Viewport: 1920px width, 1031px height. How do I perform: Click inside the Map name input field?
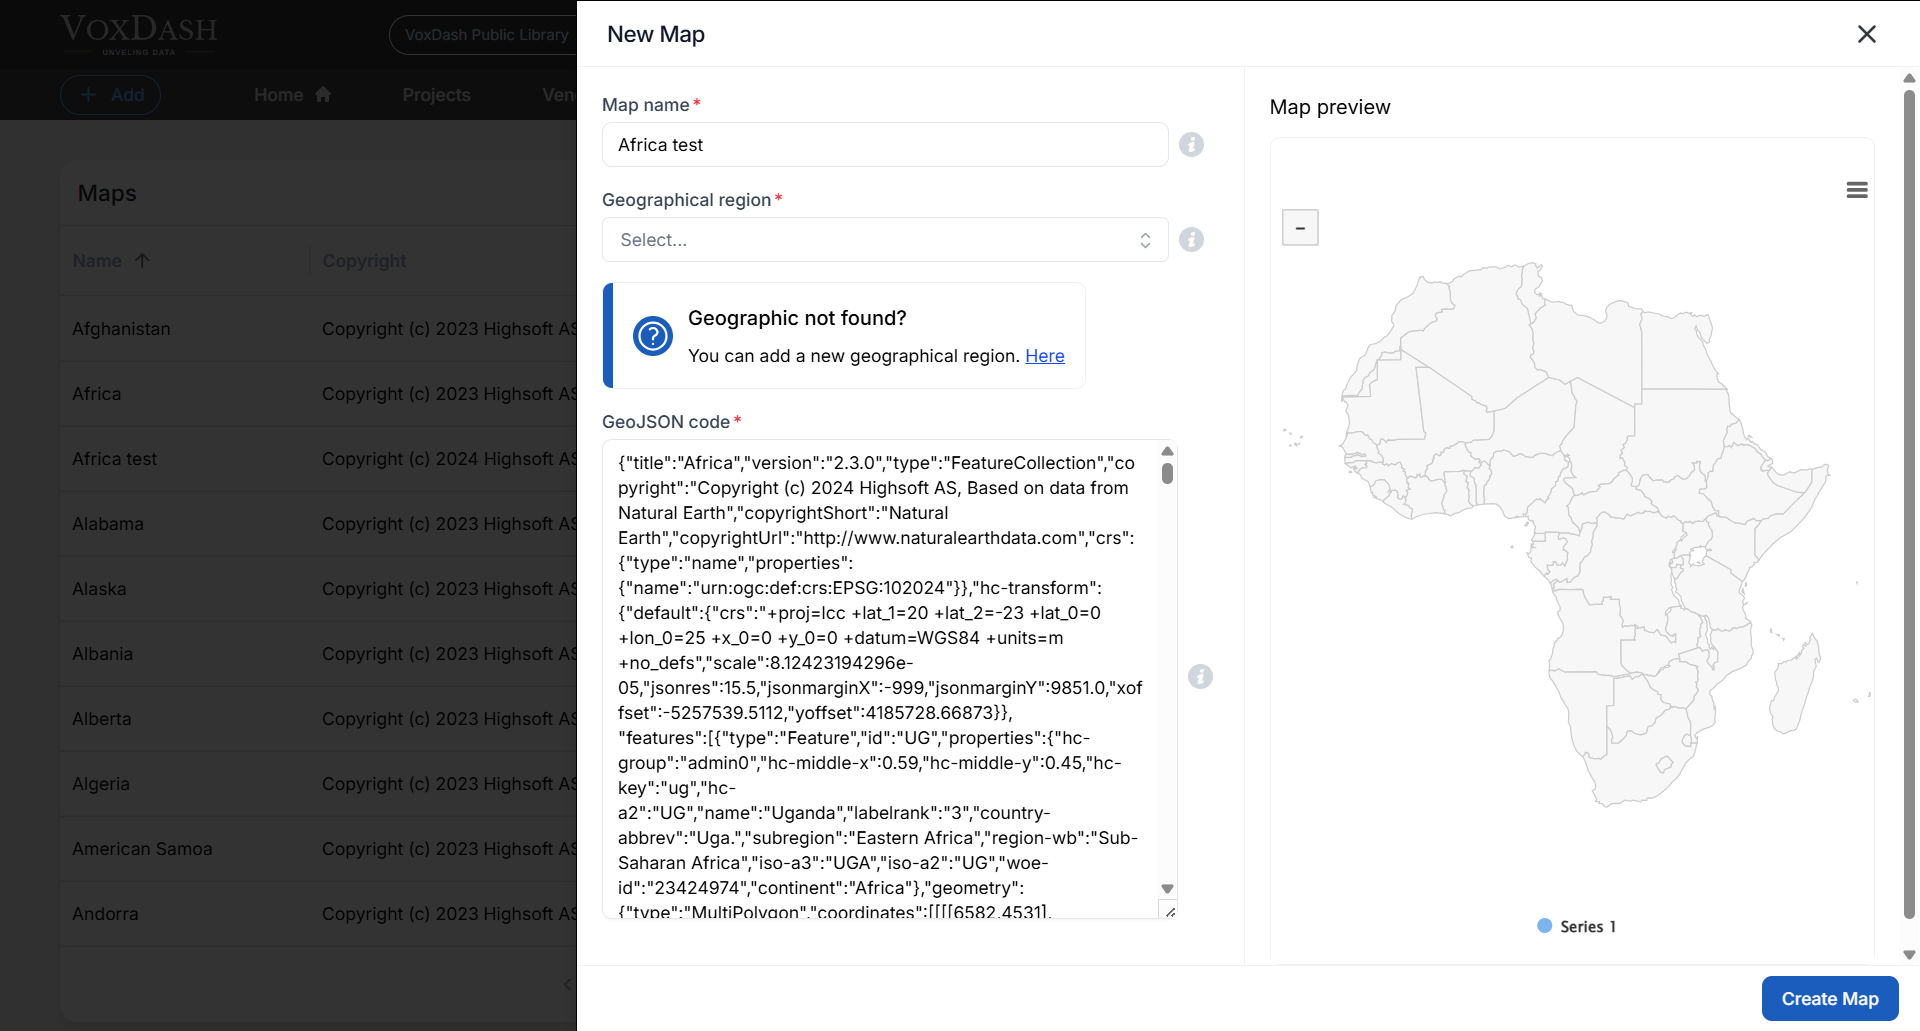(x=884, y=144)
